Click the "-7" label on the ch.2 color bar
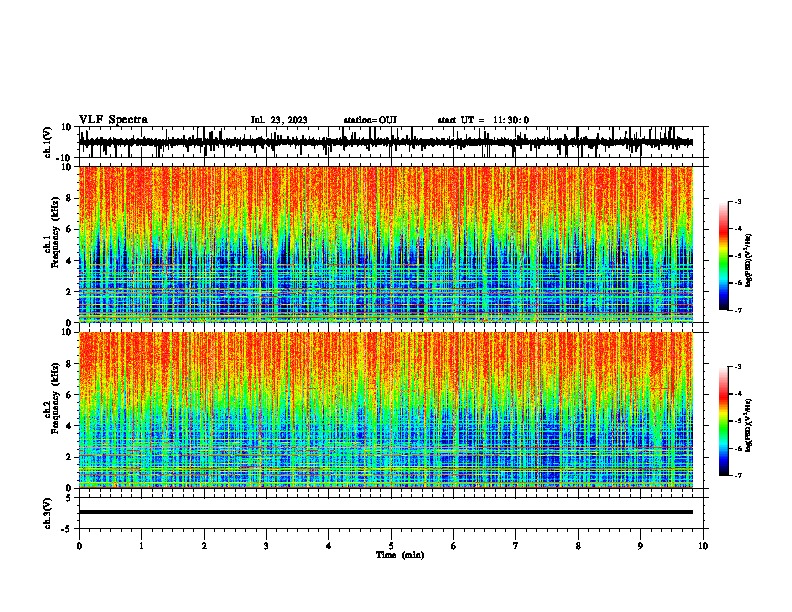The width and height of the screenshot is (792, 612). [737, 475]
